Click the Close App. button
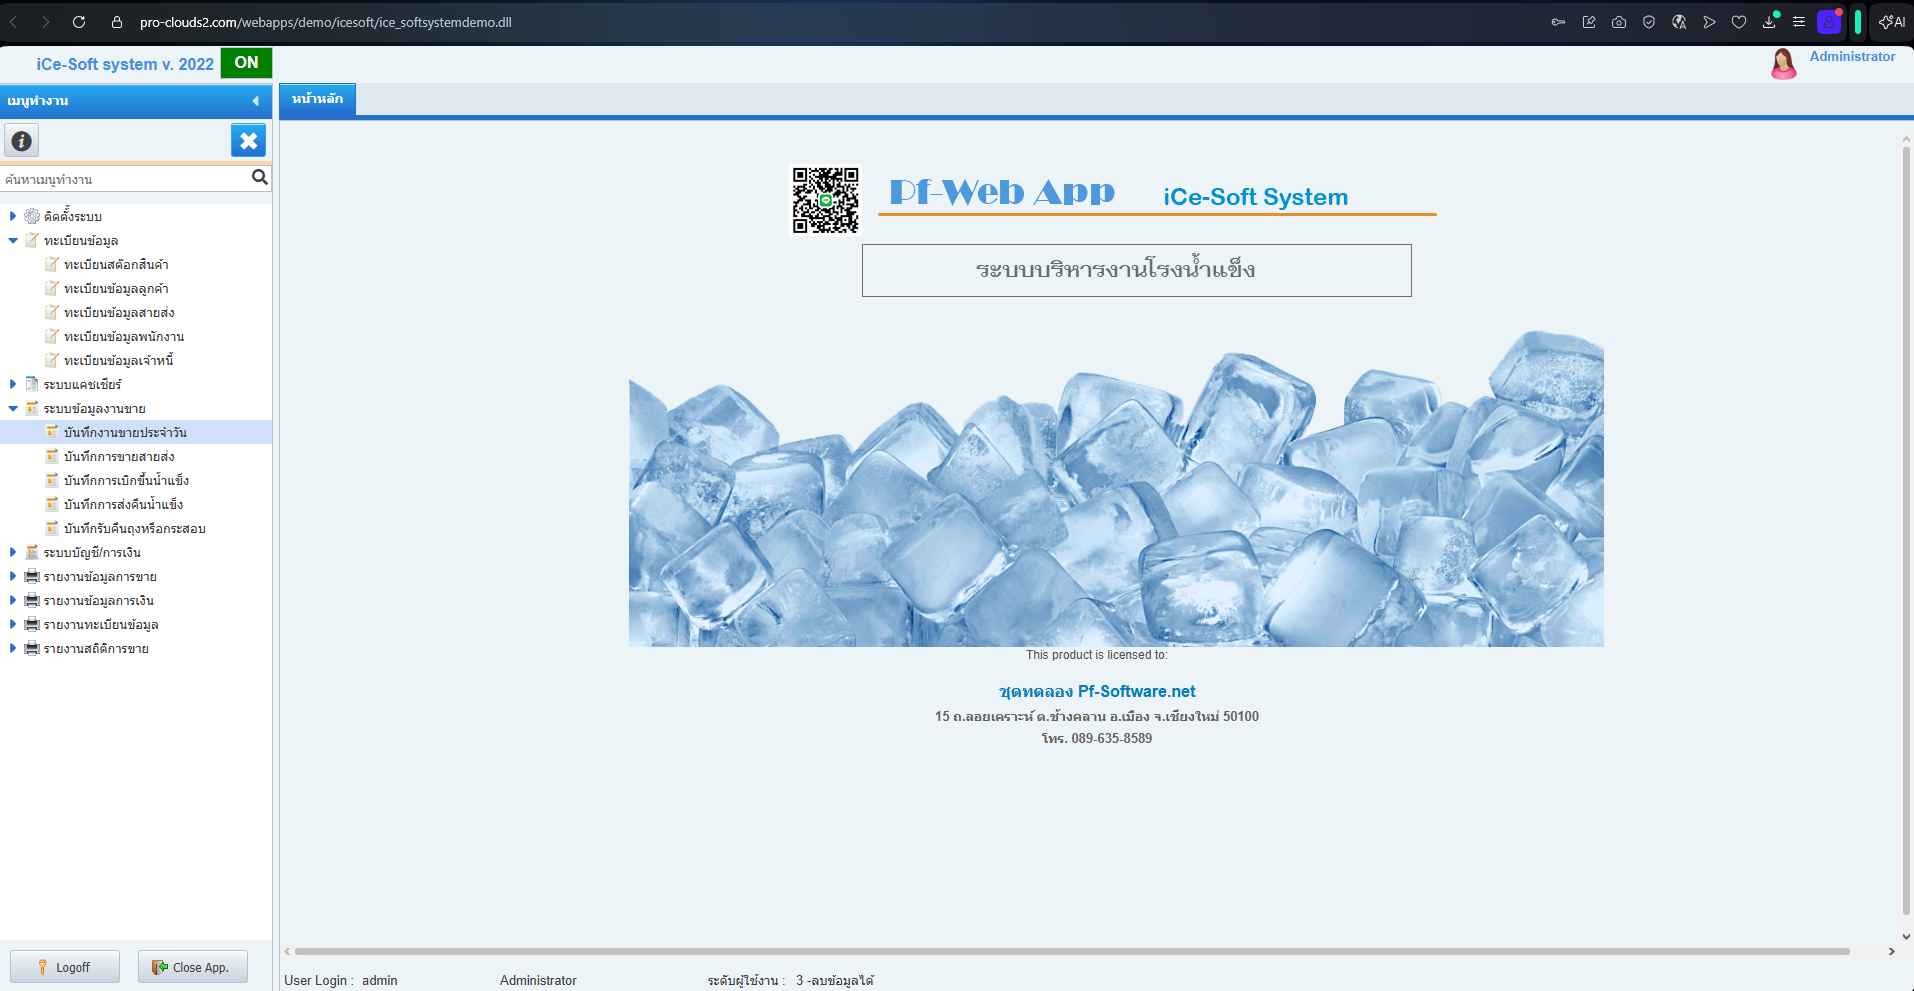1914x991 pixels. coord(192,967)
